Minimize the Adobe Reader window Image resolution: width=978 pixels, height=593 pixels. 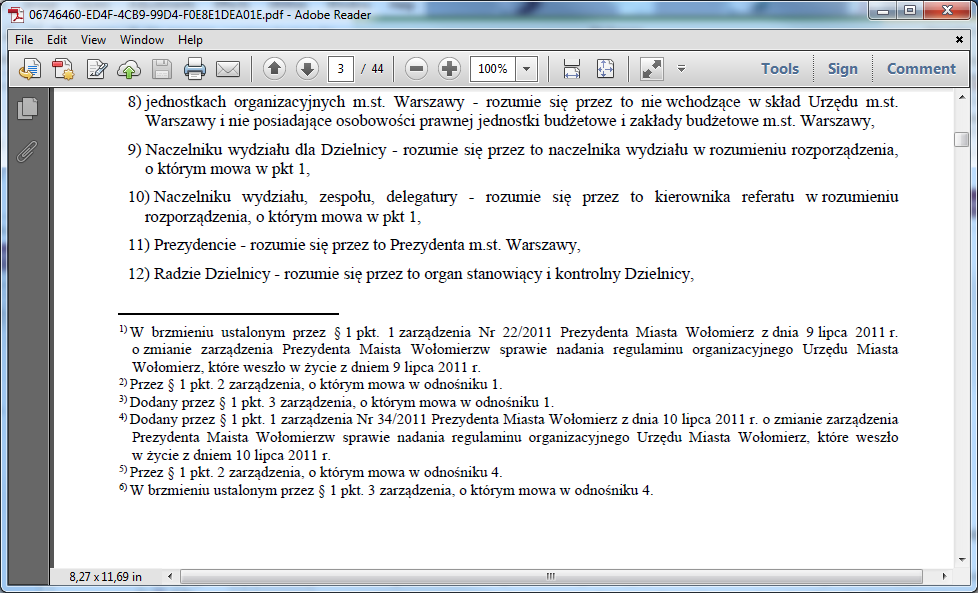click(882, 11)
